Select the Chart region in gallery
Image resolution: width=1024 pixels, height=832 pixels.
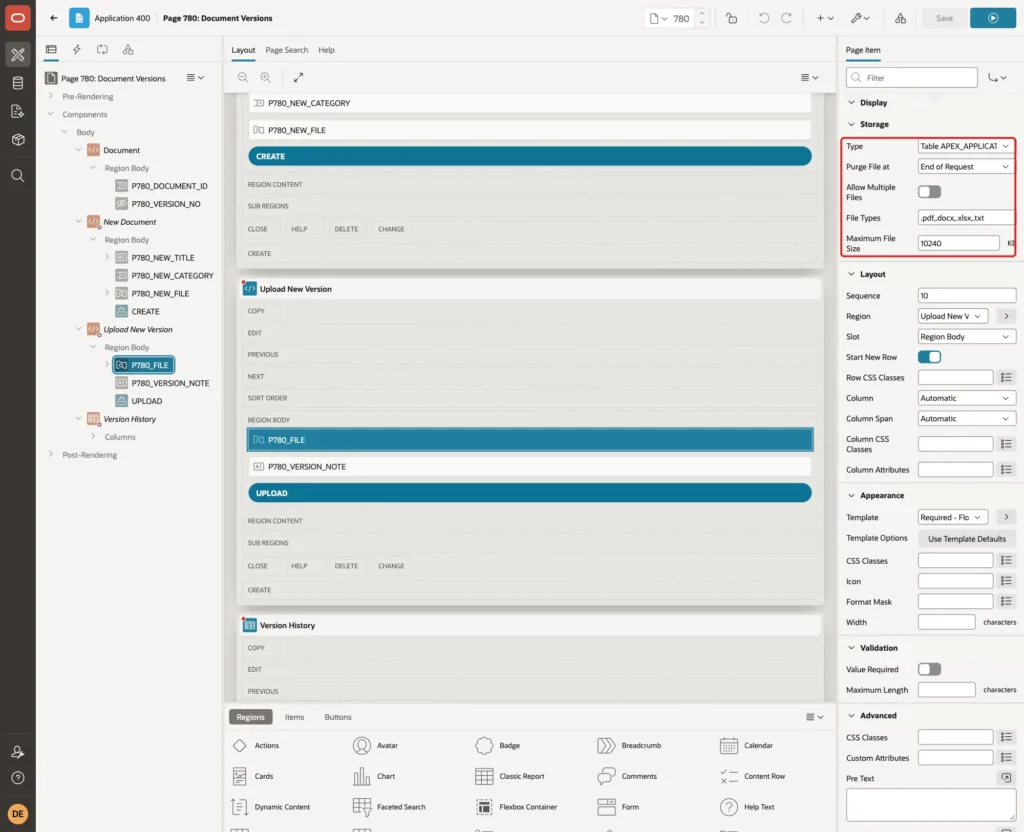click(374, 776)
